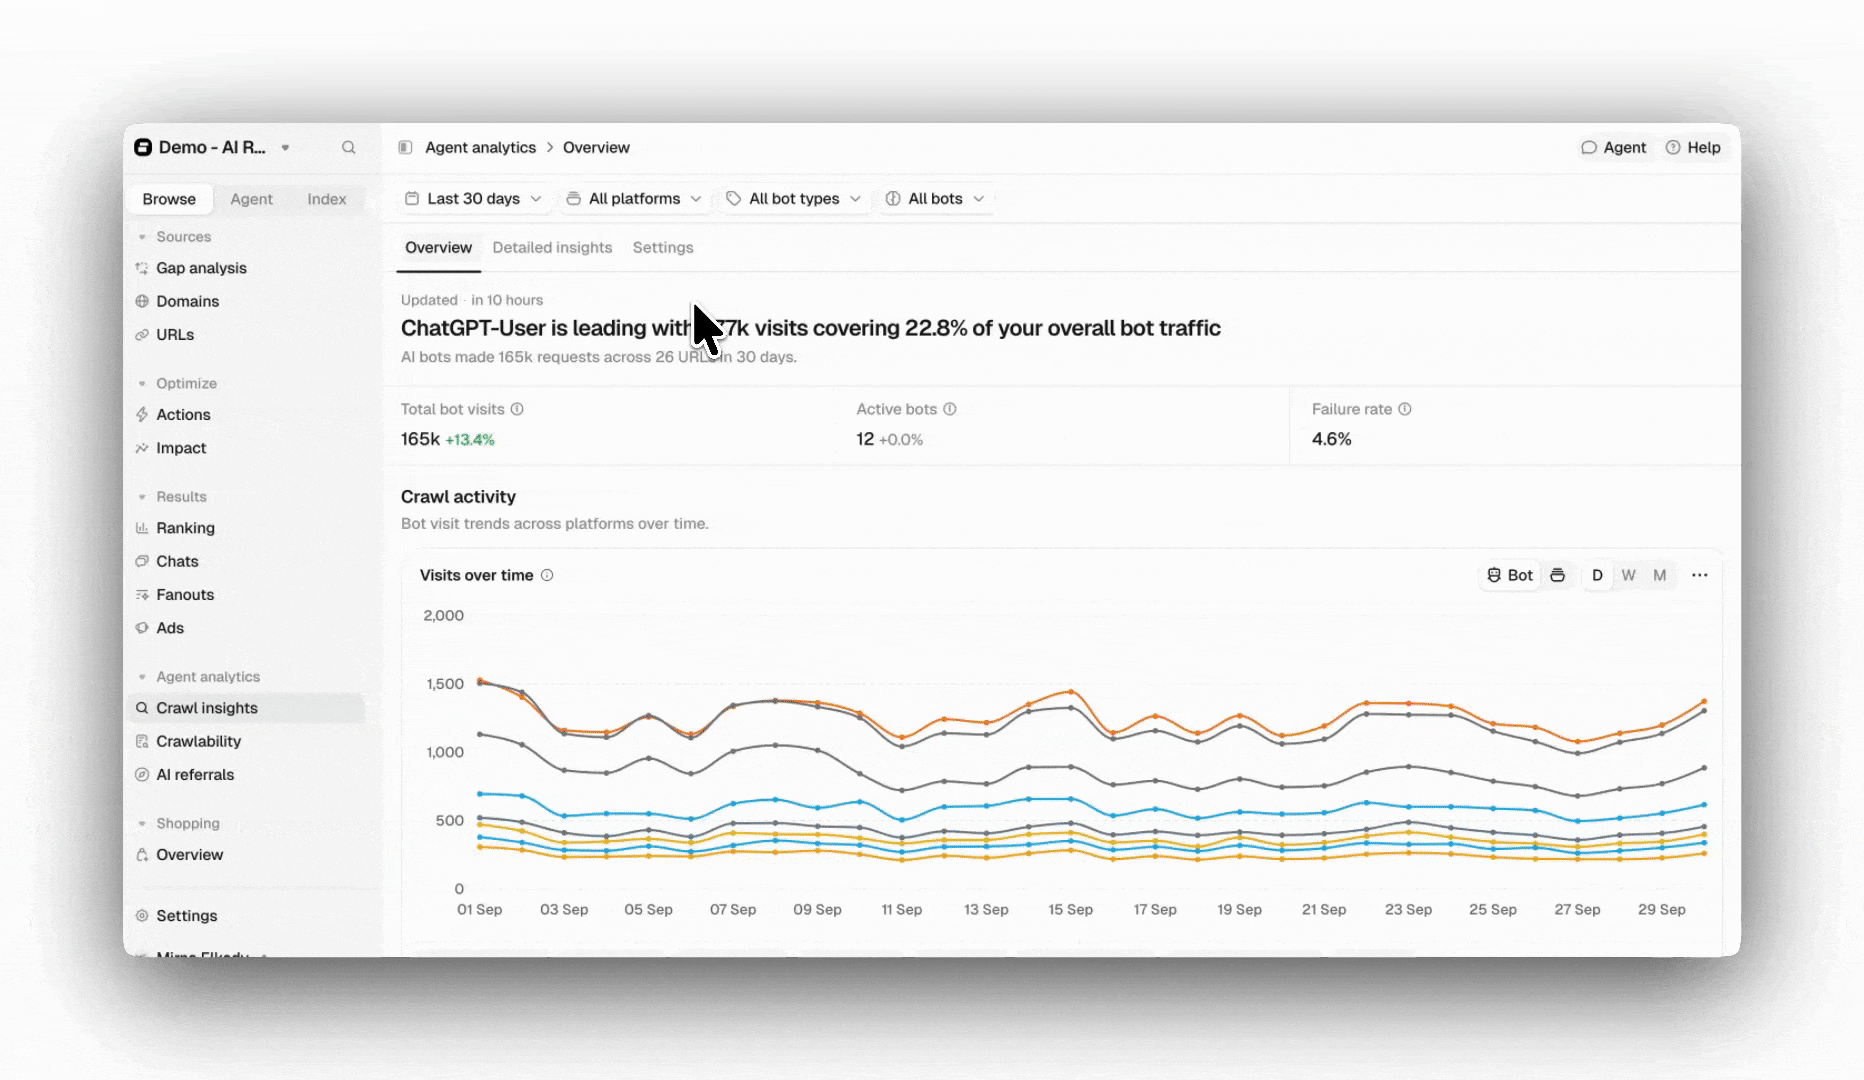Image resolution: width=1864 pixels, height=1080 pixels.
Task: Toggle the sidebar panel icon beside Agent analytics
Action: click(x=405, y=147)
